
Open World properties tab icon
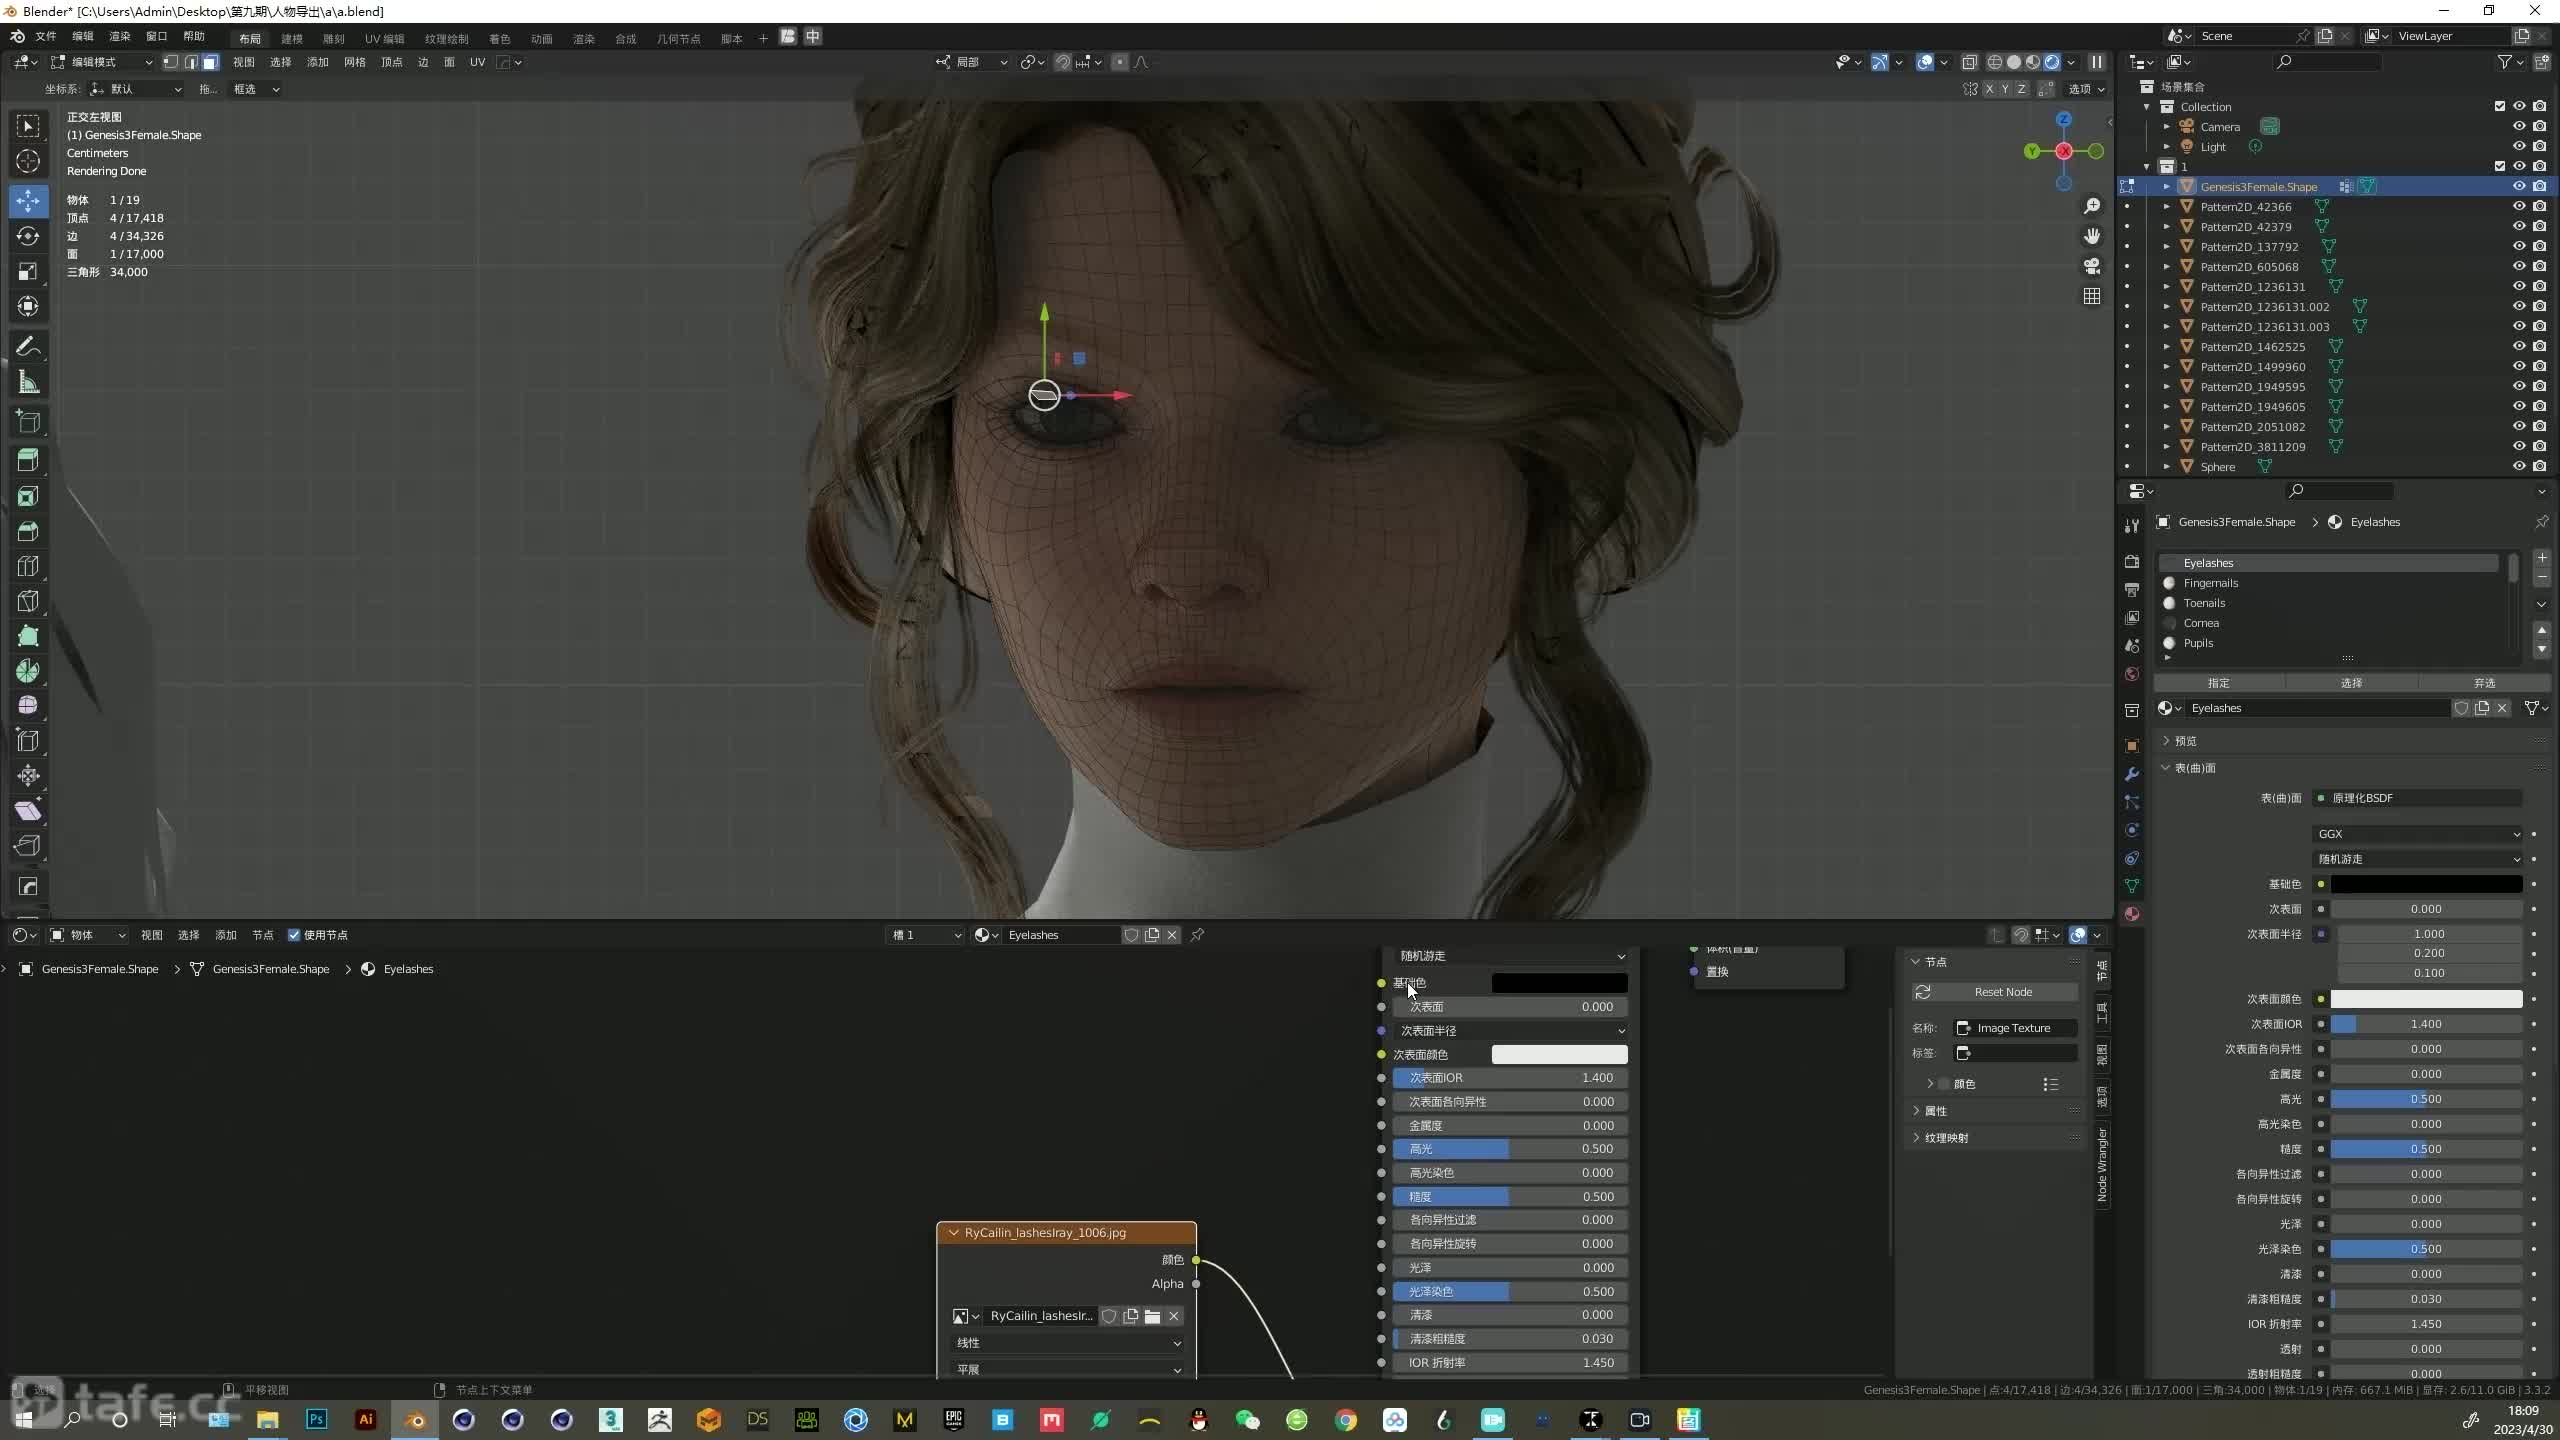[2132, 674]
